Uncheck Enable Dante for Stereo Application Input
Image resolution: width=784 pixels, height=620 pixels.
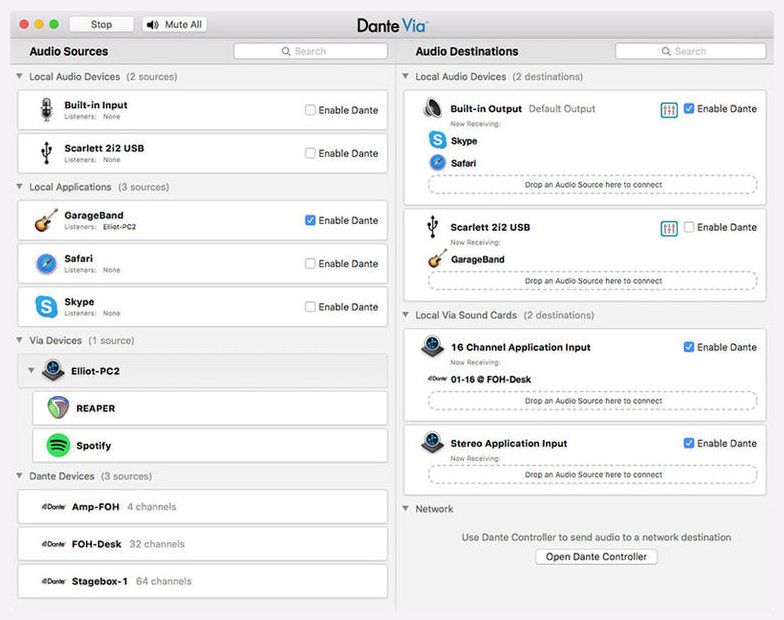coord(688,443)
